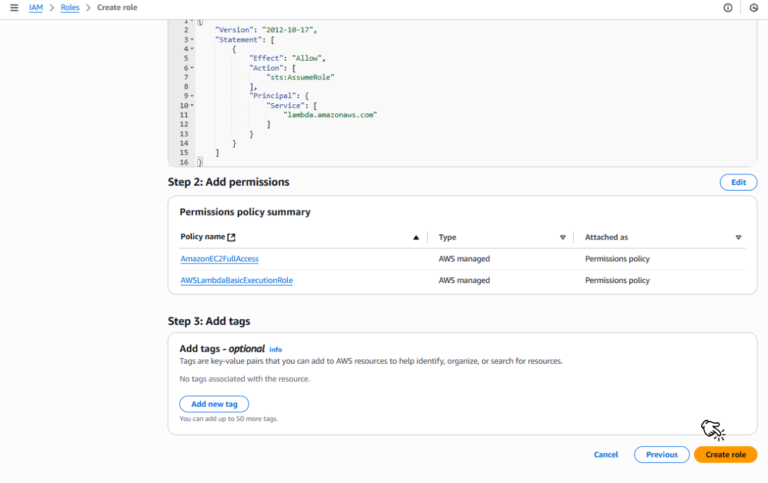Click external link icon beside Policy name

[232, 238]
